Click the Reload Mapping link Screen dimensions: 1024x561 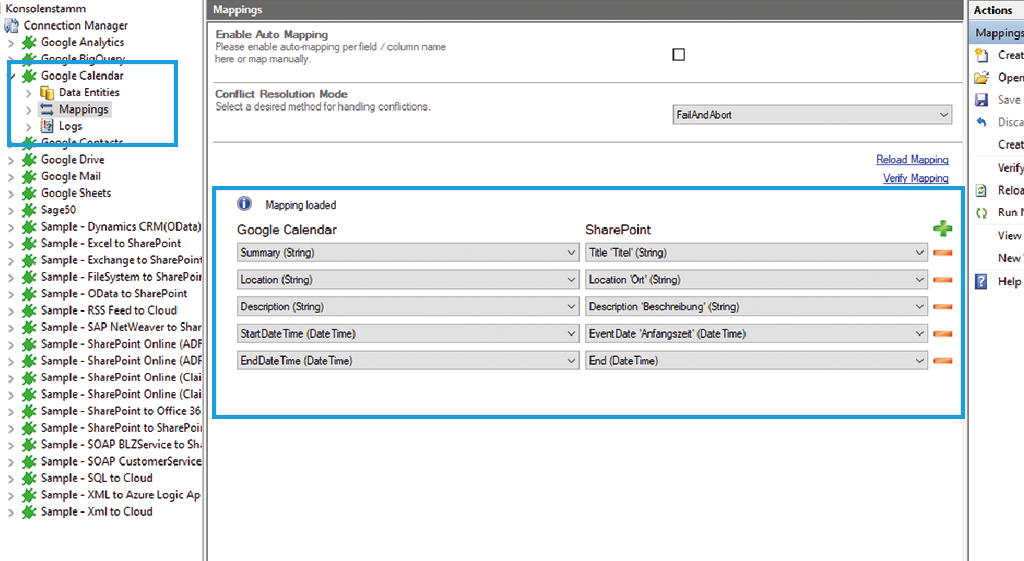[912, 160]
